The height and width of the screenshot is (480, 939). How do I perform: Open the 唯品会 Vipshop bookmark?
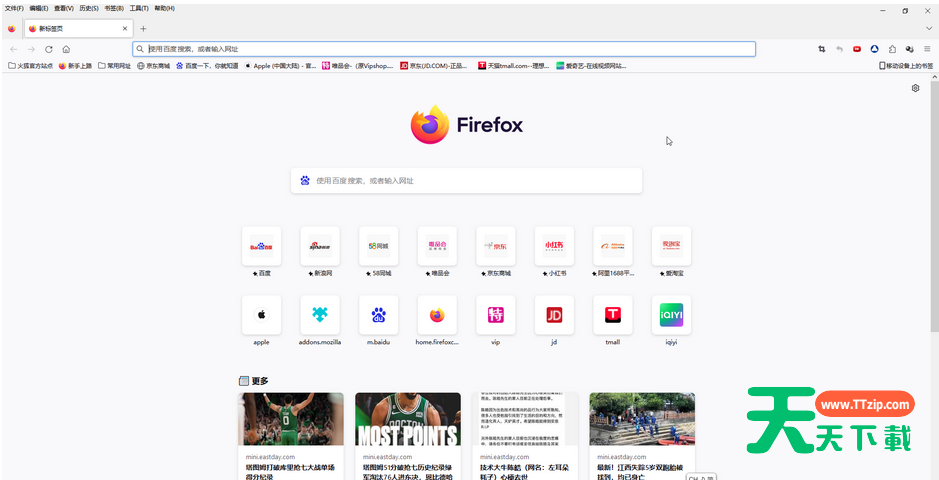pos(358,66)
